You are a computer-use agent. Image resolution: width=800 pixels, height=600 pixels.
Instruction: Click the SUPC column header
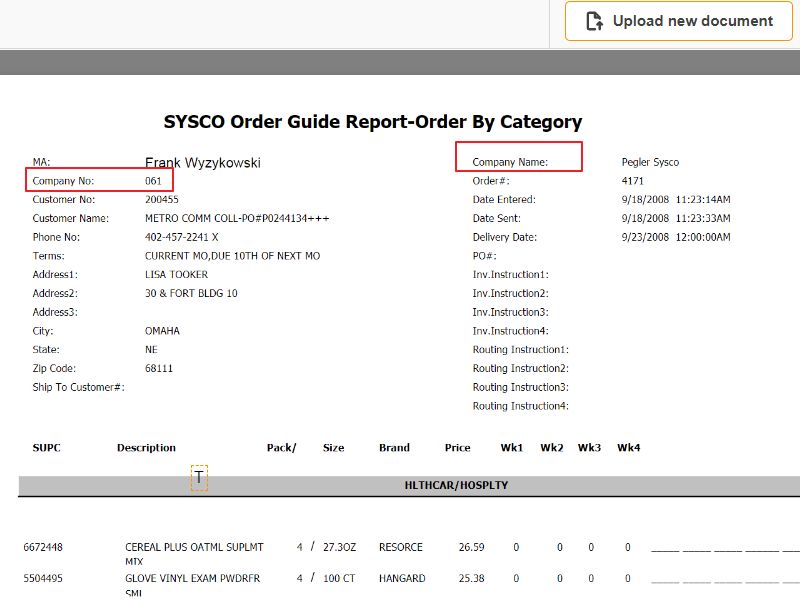(x=46, y=447)
